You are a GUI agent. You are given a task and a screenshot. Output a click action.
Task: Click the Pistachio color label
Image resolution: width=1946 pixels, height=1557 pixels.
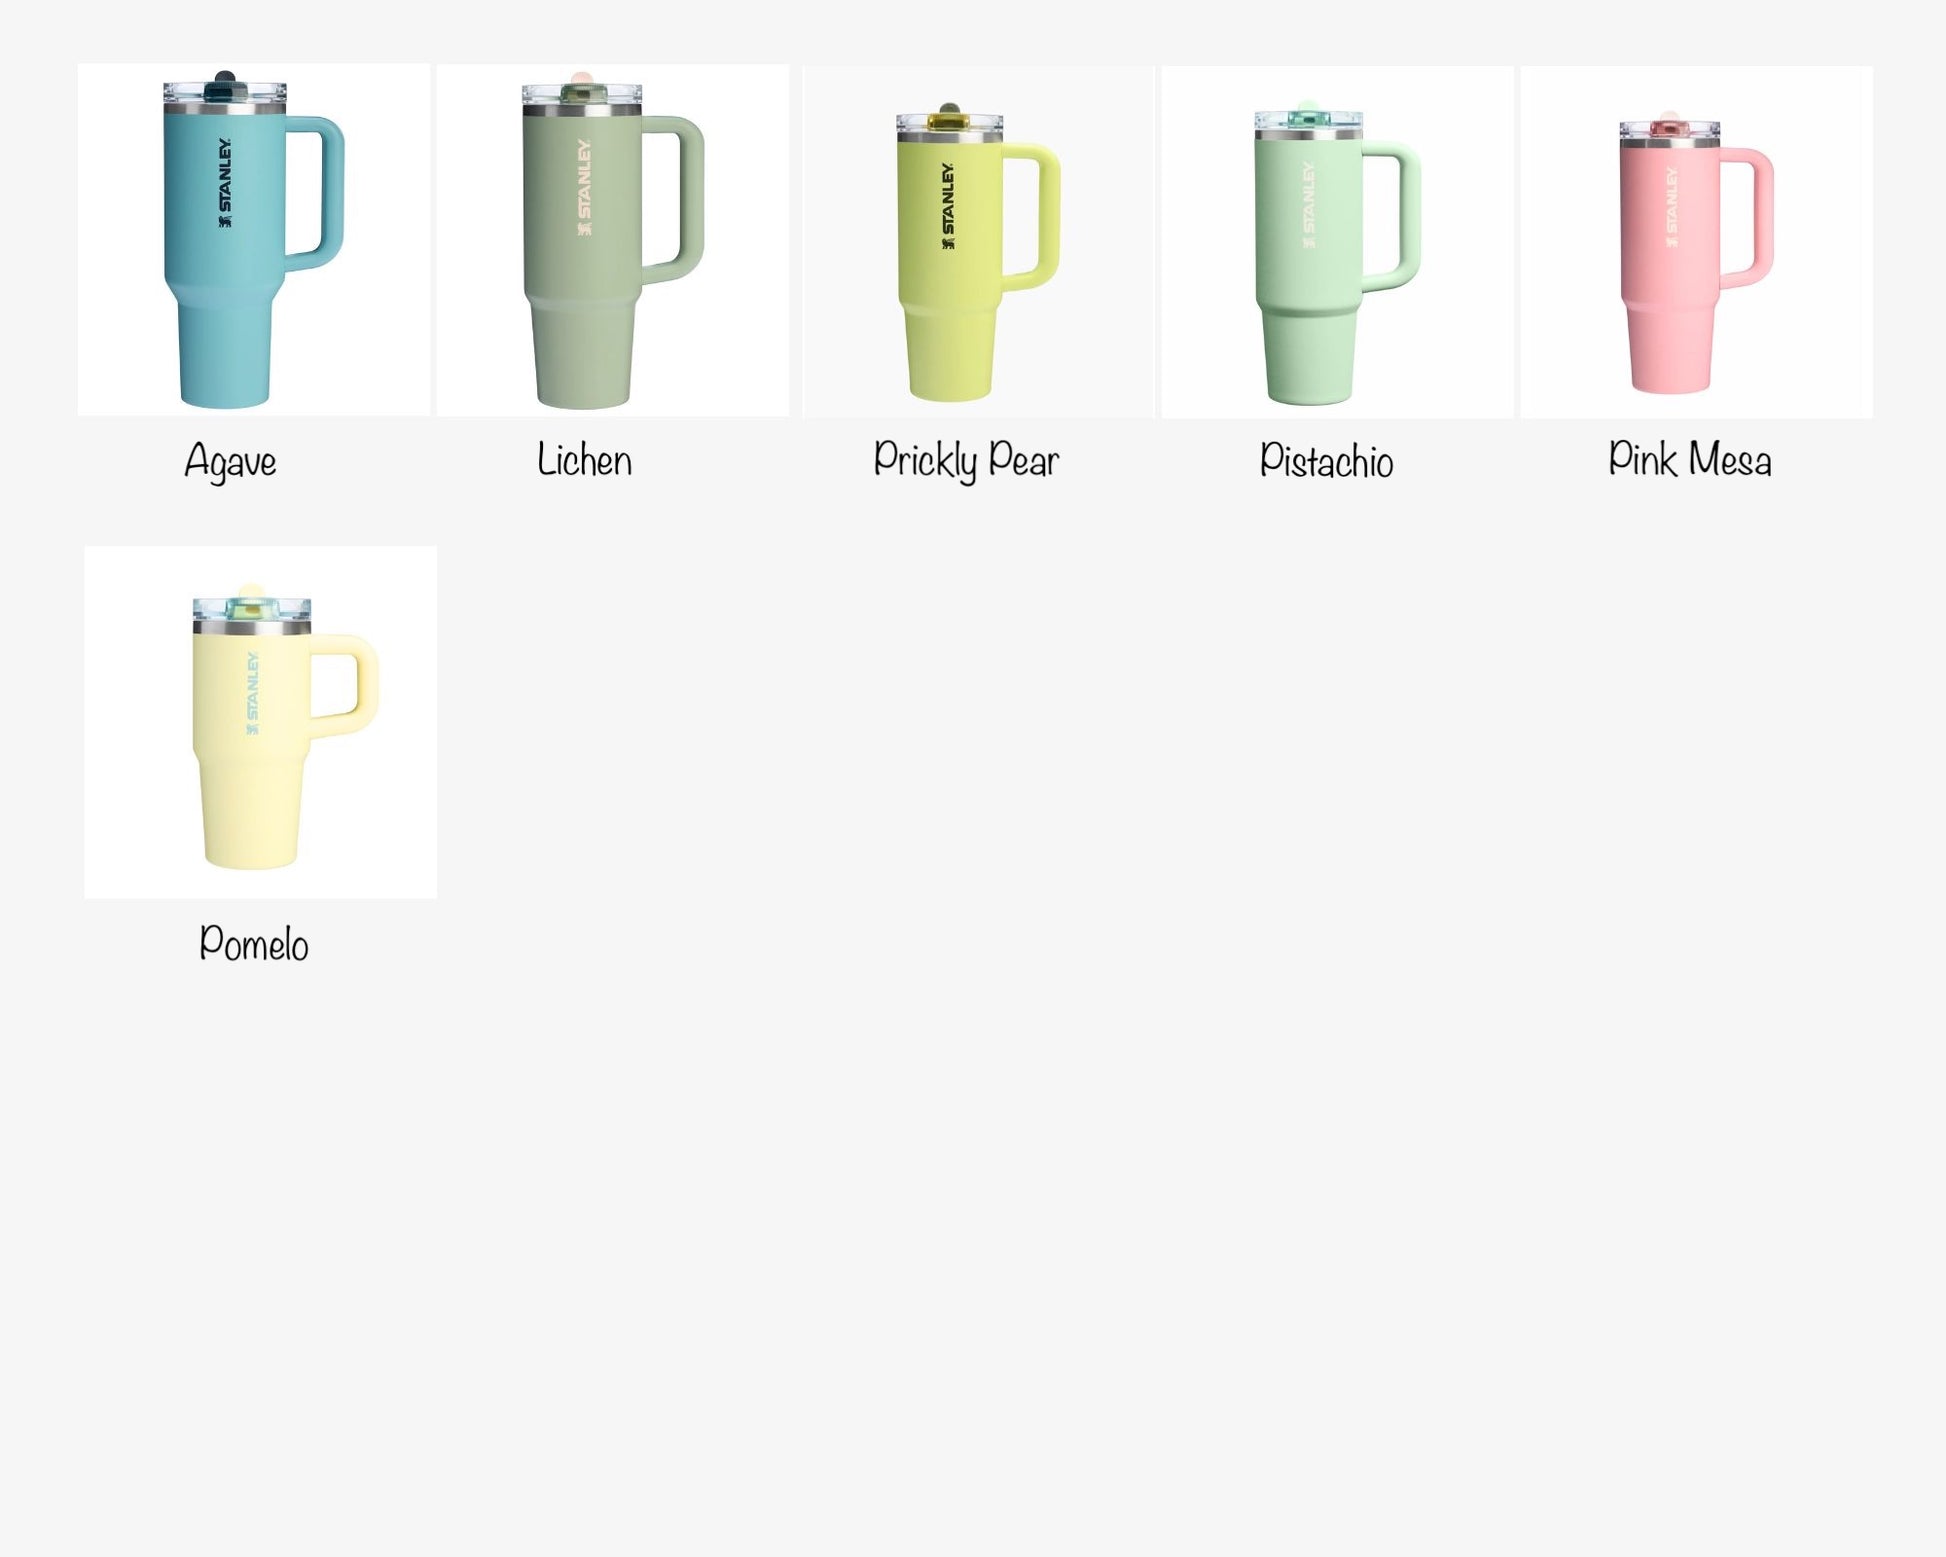[x=1326, y=461]
